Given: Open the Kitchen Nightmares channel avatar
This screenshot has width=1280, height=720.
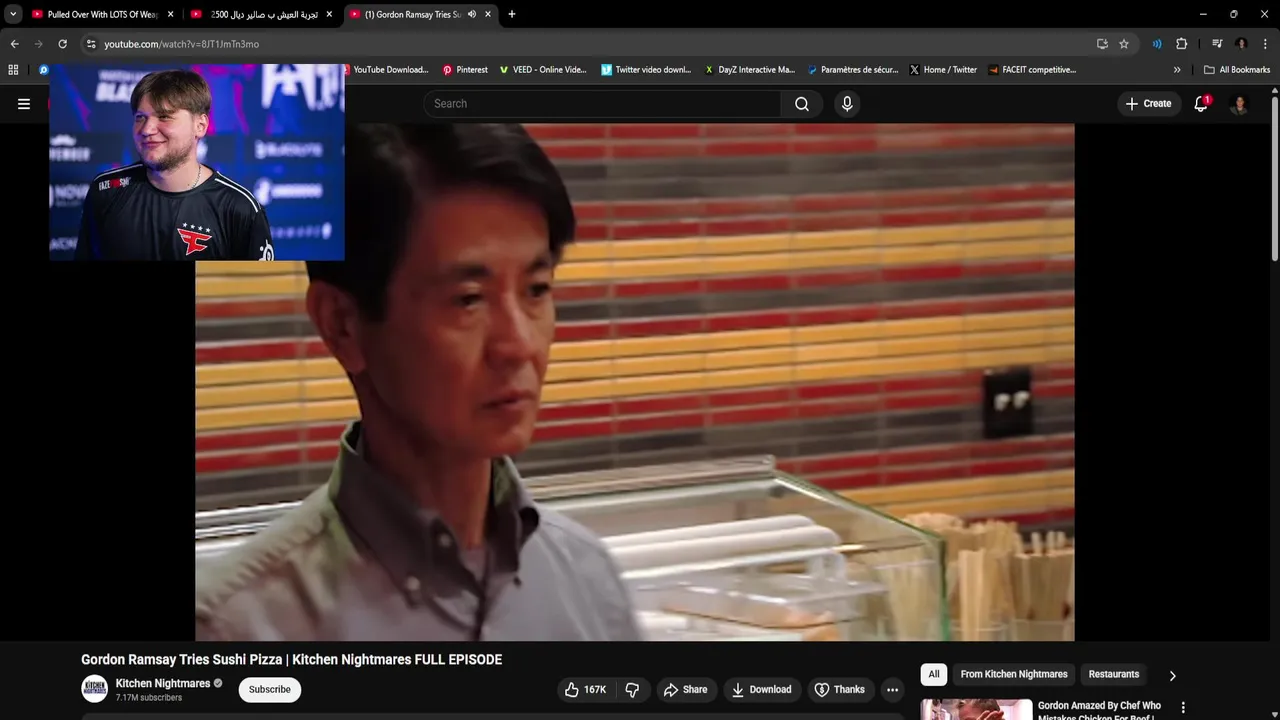Looking at the screenshot, I should [x=95, y=689].
